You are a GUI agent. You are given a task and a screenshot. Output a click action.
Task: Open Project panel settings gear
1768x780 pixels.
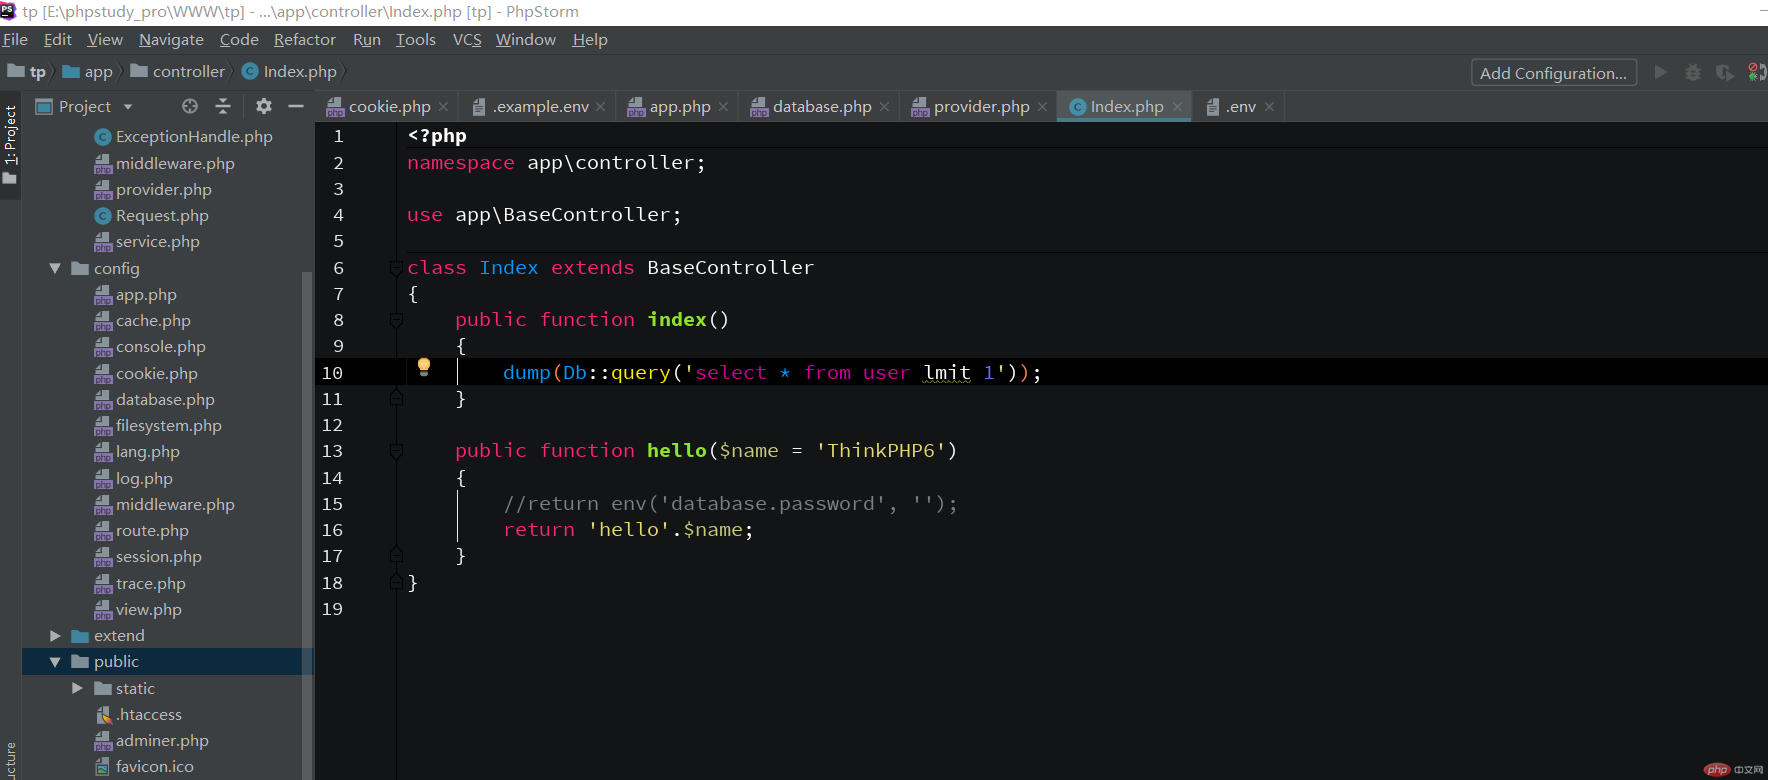pyautogui.click(x=264, y=106)
